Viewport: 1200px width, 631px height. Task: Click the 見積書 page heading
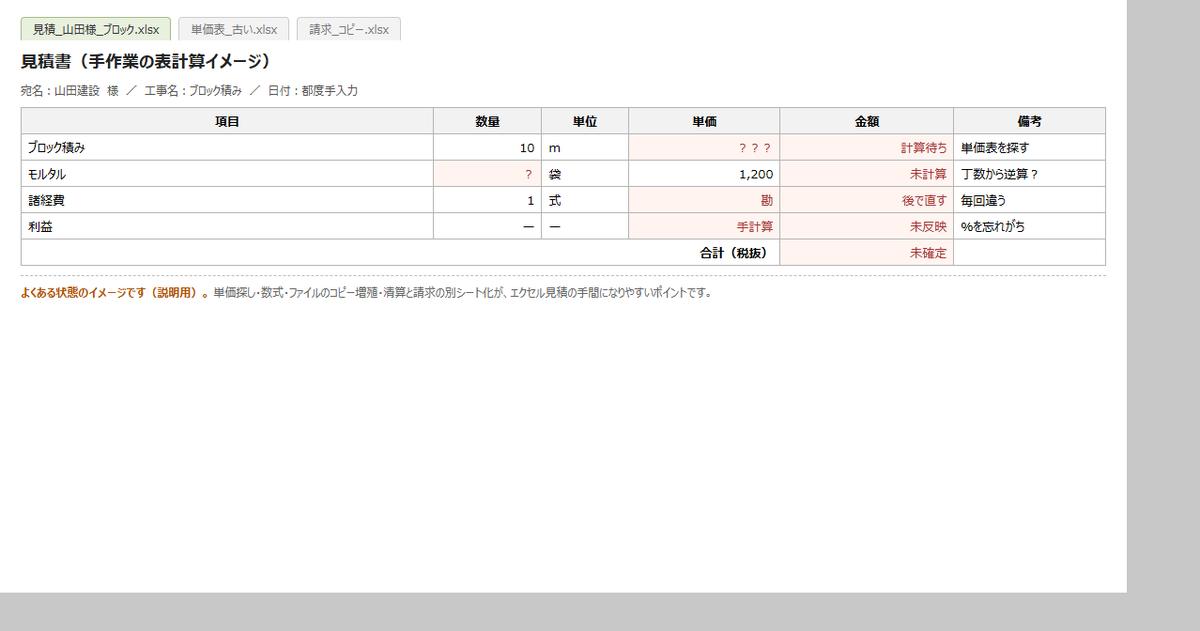click(146, 62)
